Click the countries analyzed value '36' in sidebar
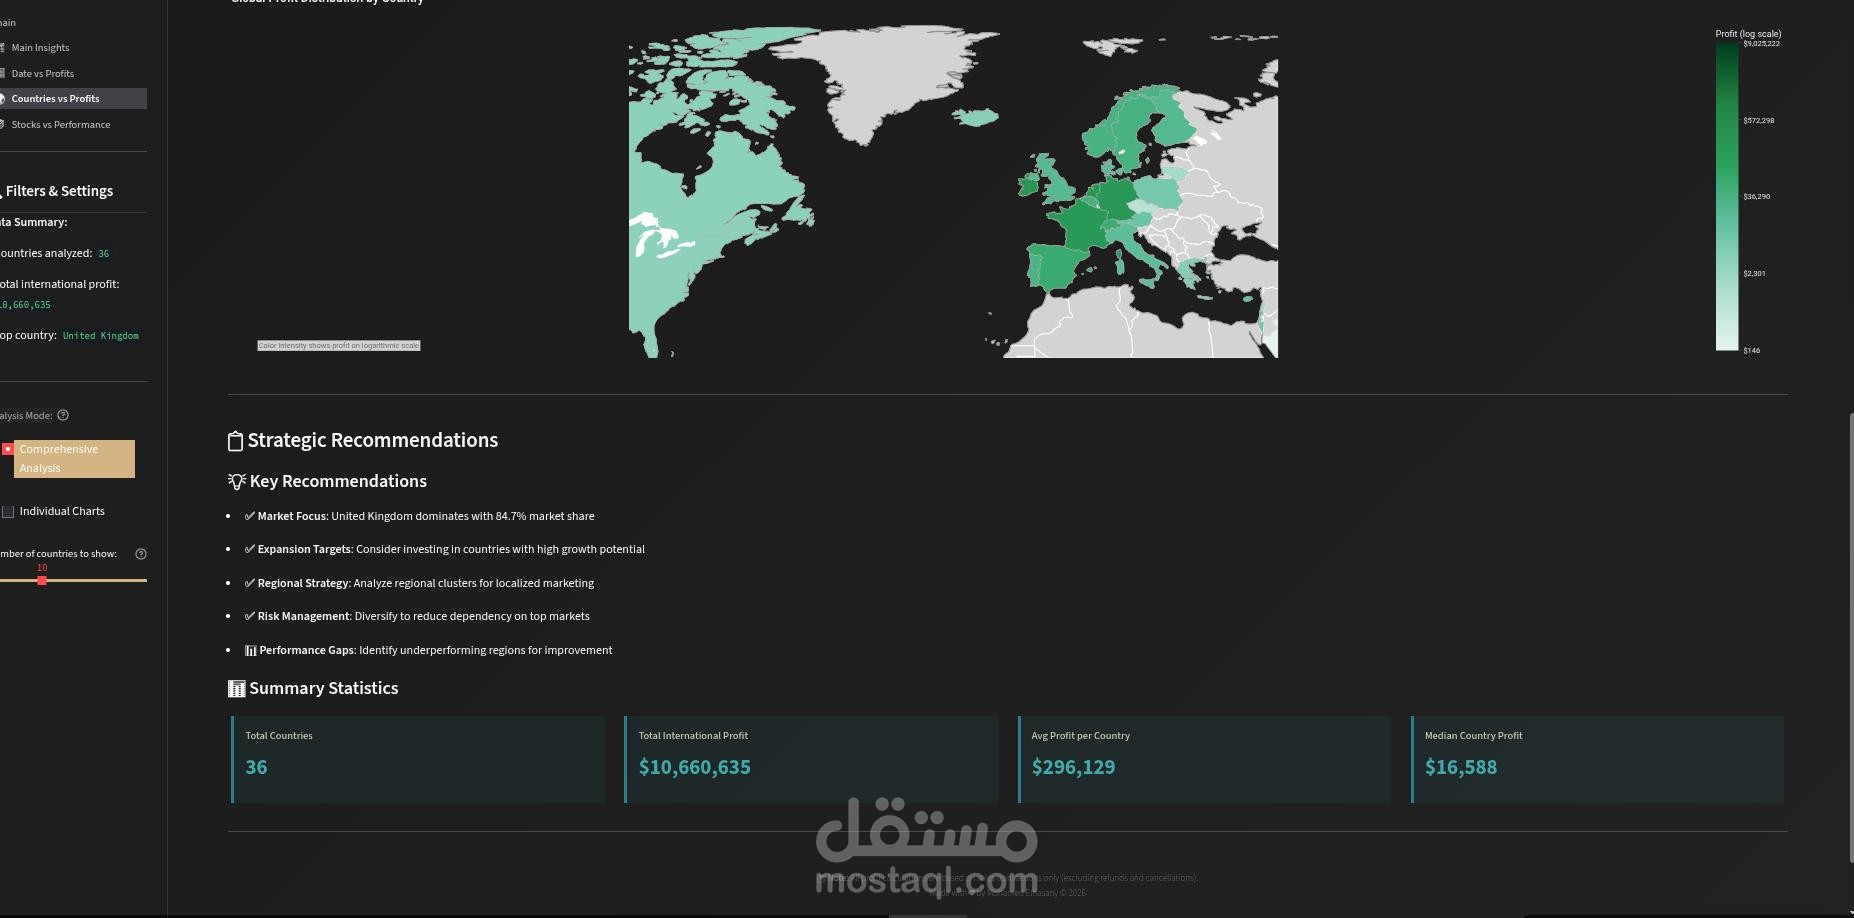1854x918 pixels. tap(104, 254)
